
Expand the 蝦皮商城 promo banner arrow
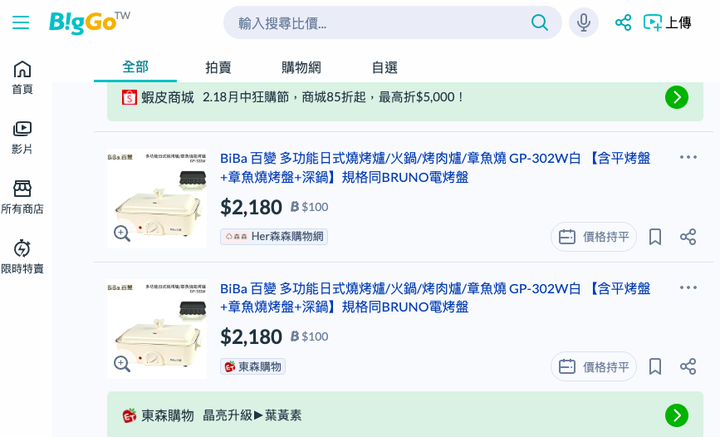677,97
